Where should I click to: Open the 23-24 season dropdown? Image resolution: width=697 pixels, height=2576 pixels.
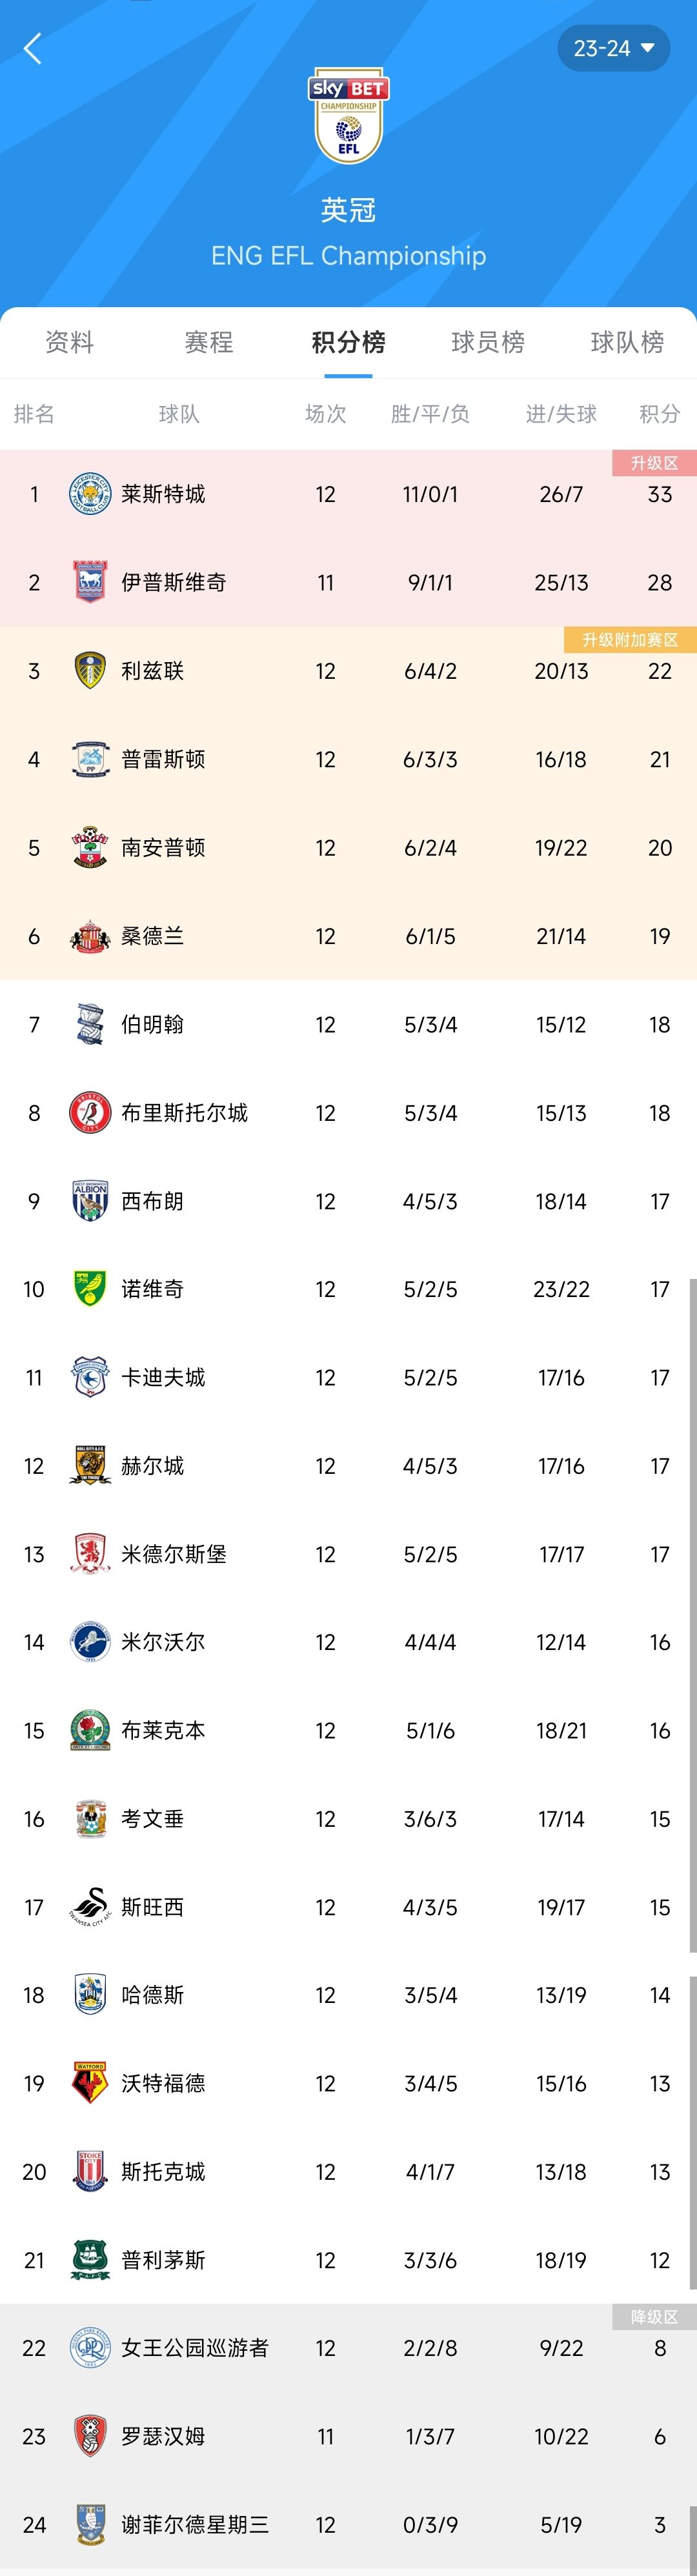tap(613, 48)
